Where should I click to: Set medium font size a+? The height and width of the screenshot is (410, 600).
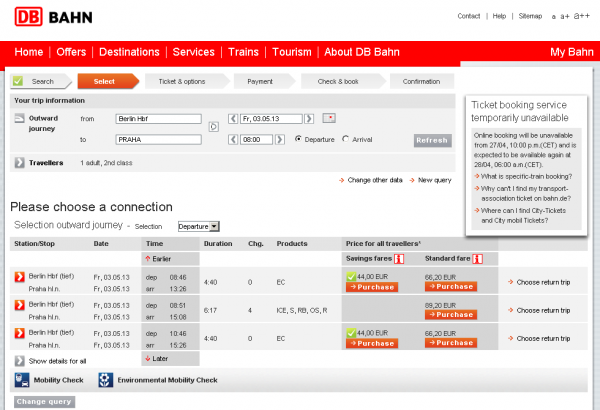pyautogui.click(x=565, y=16)
